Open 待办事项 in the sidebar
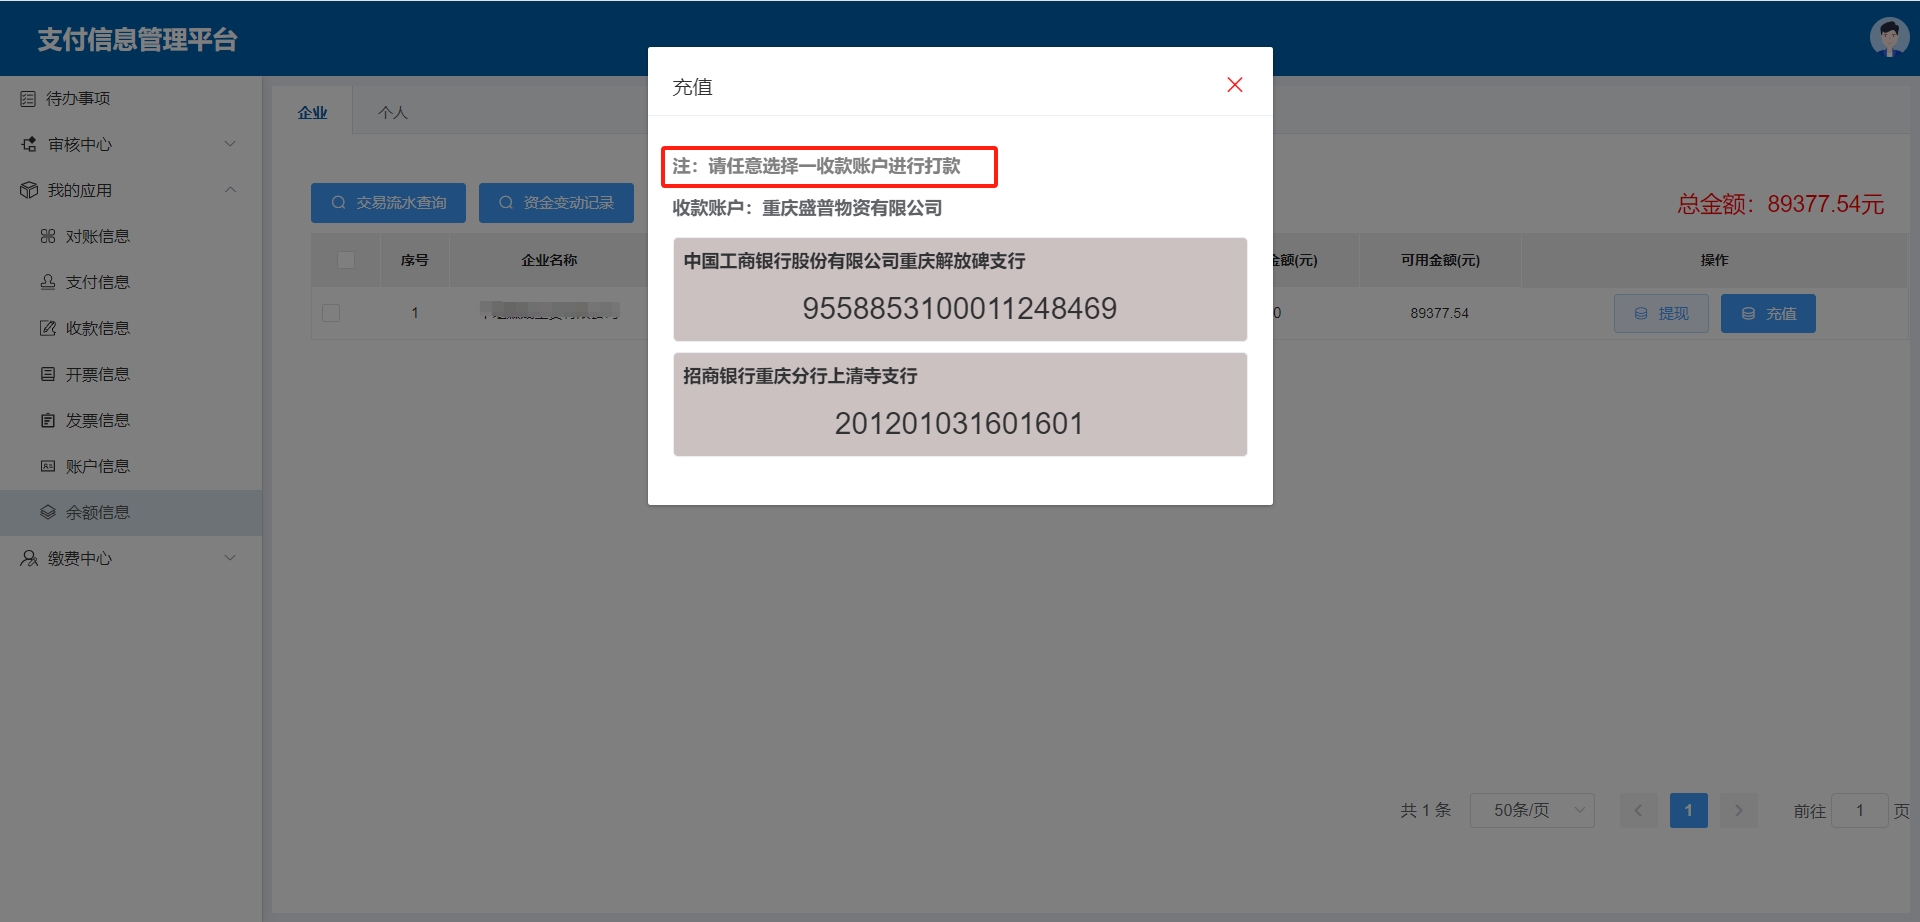1920x922 pixels. click(78, 98)
